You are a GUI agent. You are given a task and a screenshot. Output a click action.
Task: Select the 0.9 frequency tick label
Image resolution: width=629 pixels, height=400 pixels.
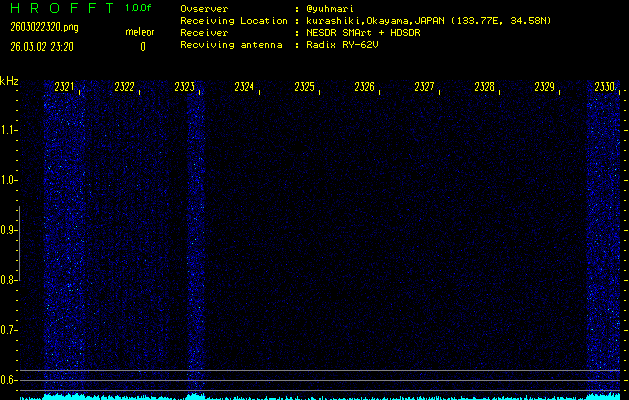pyautogui.click(x=10, y=230)
